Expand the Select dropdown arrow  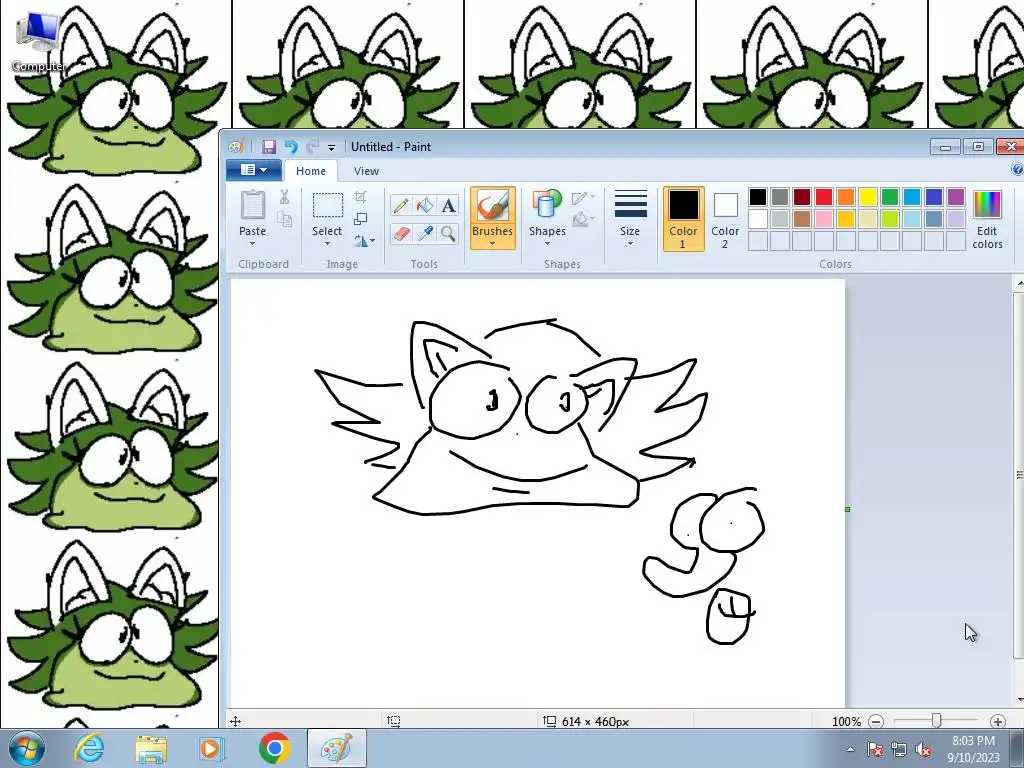point(327,244)
